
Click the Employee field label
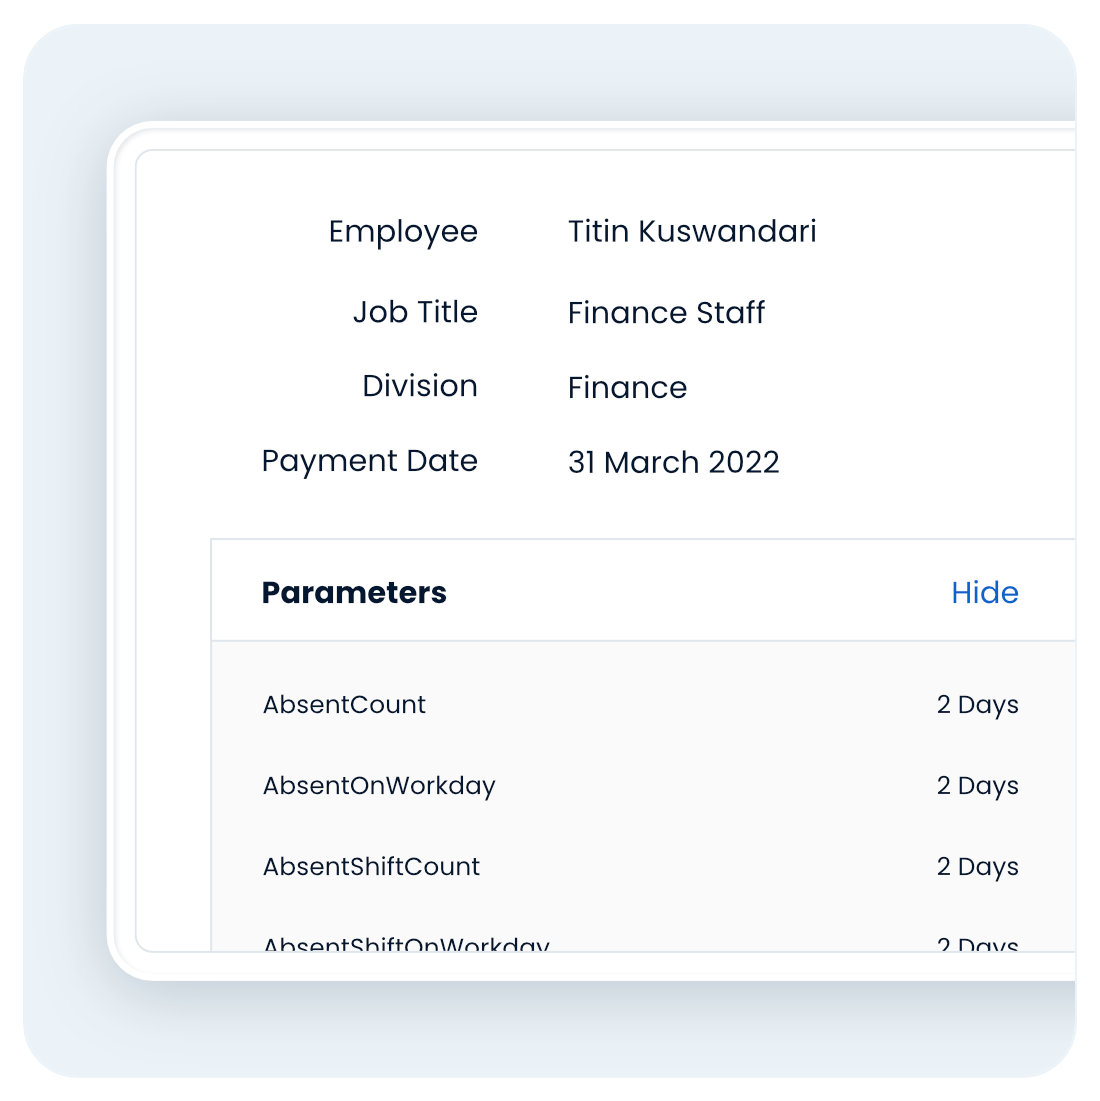pyautogui.click(x=403, y=232)
